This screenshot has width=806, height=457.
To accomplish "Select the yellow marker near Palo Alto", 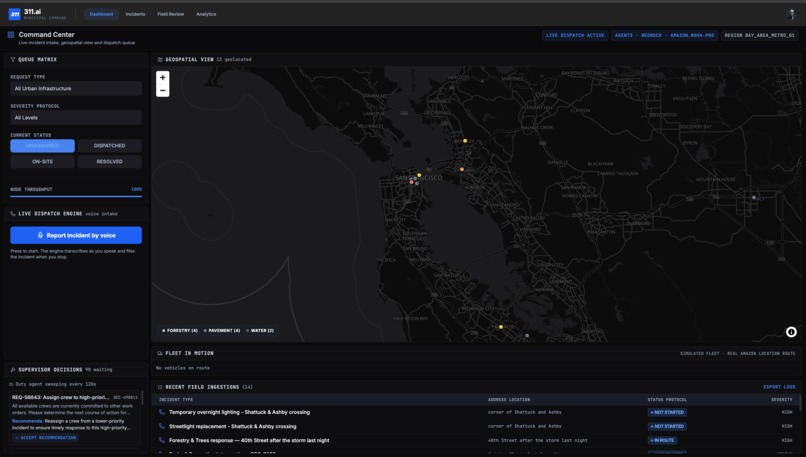I will 501,327.
